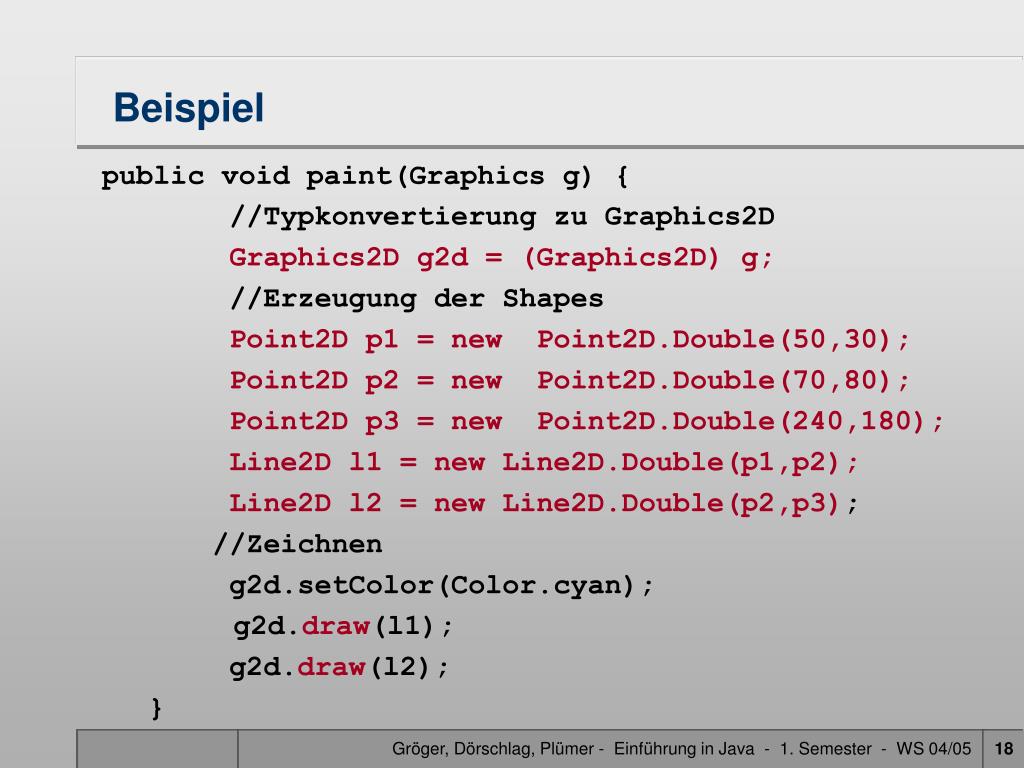Image resolution: width=1024 pixels, height=768 pixels.
Task: Click the Line2D l2 declaration line
Action: pyautogui.click(x=543, y=504)
